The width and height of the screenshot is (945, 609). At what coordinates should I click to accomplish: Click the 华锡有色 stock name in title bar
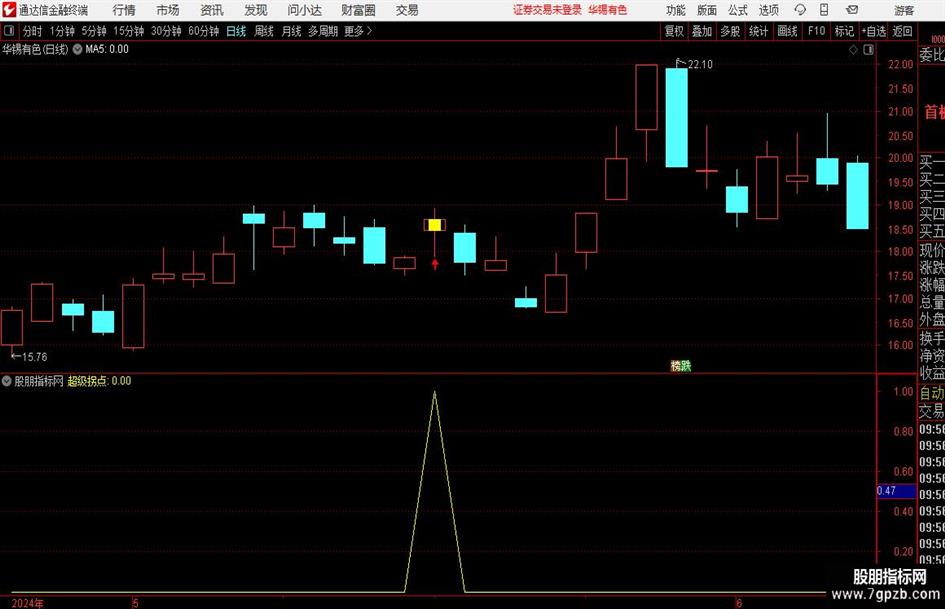click(608, 10)
